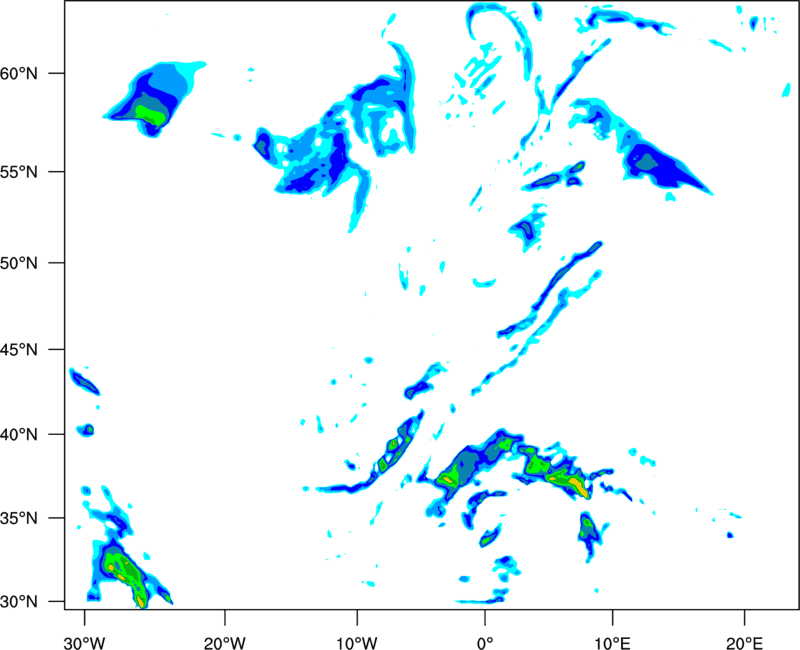Image resolution: width=800 pixels, height=650 pixels.
Task: Click the 40°N latitude label
Action: tap(19, 435)
